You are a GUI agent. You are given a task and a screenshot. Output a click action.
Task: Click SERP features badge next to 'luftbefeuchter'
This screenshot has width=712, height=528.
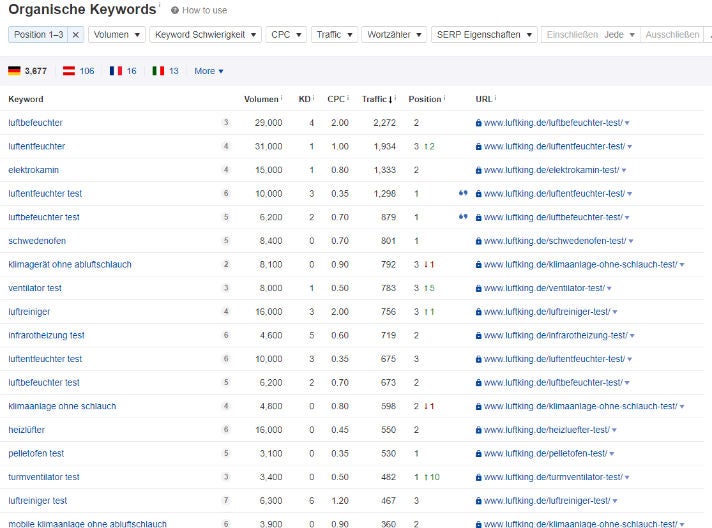[226, 123]
